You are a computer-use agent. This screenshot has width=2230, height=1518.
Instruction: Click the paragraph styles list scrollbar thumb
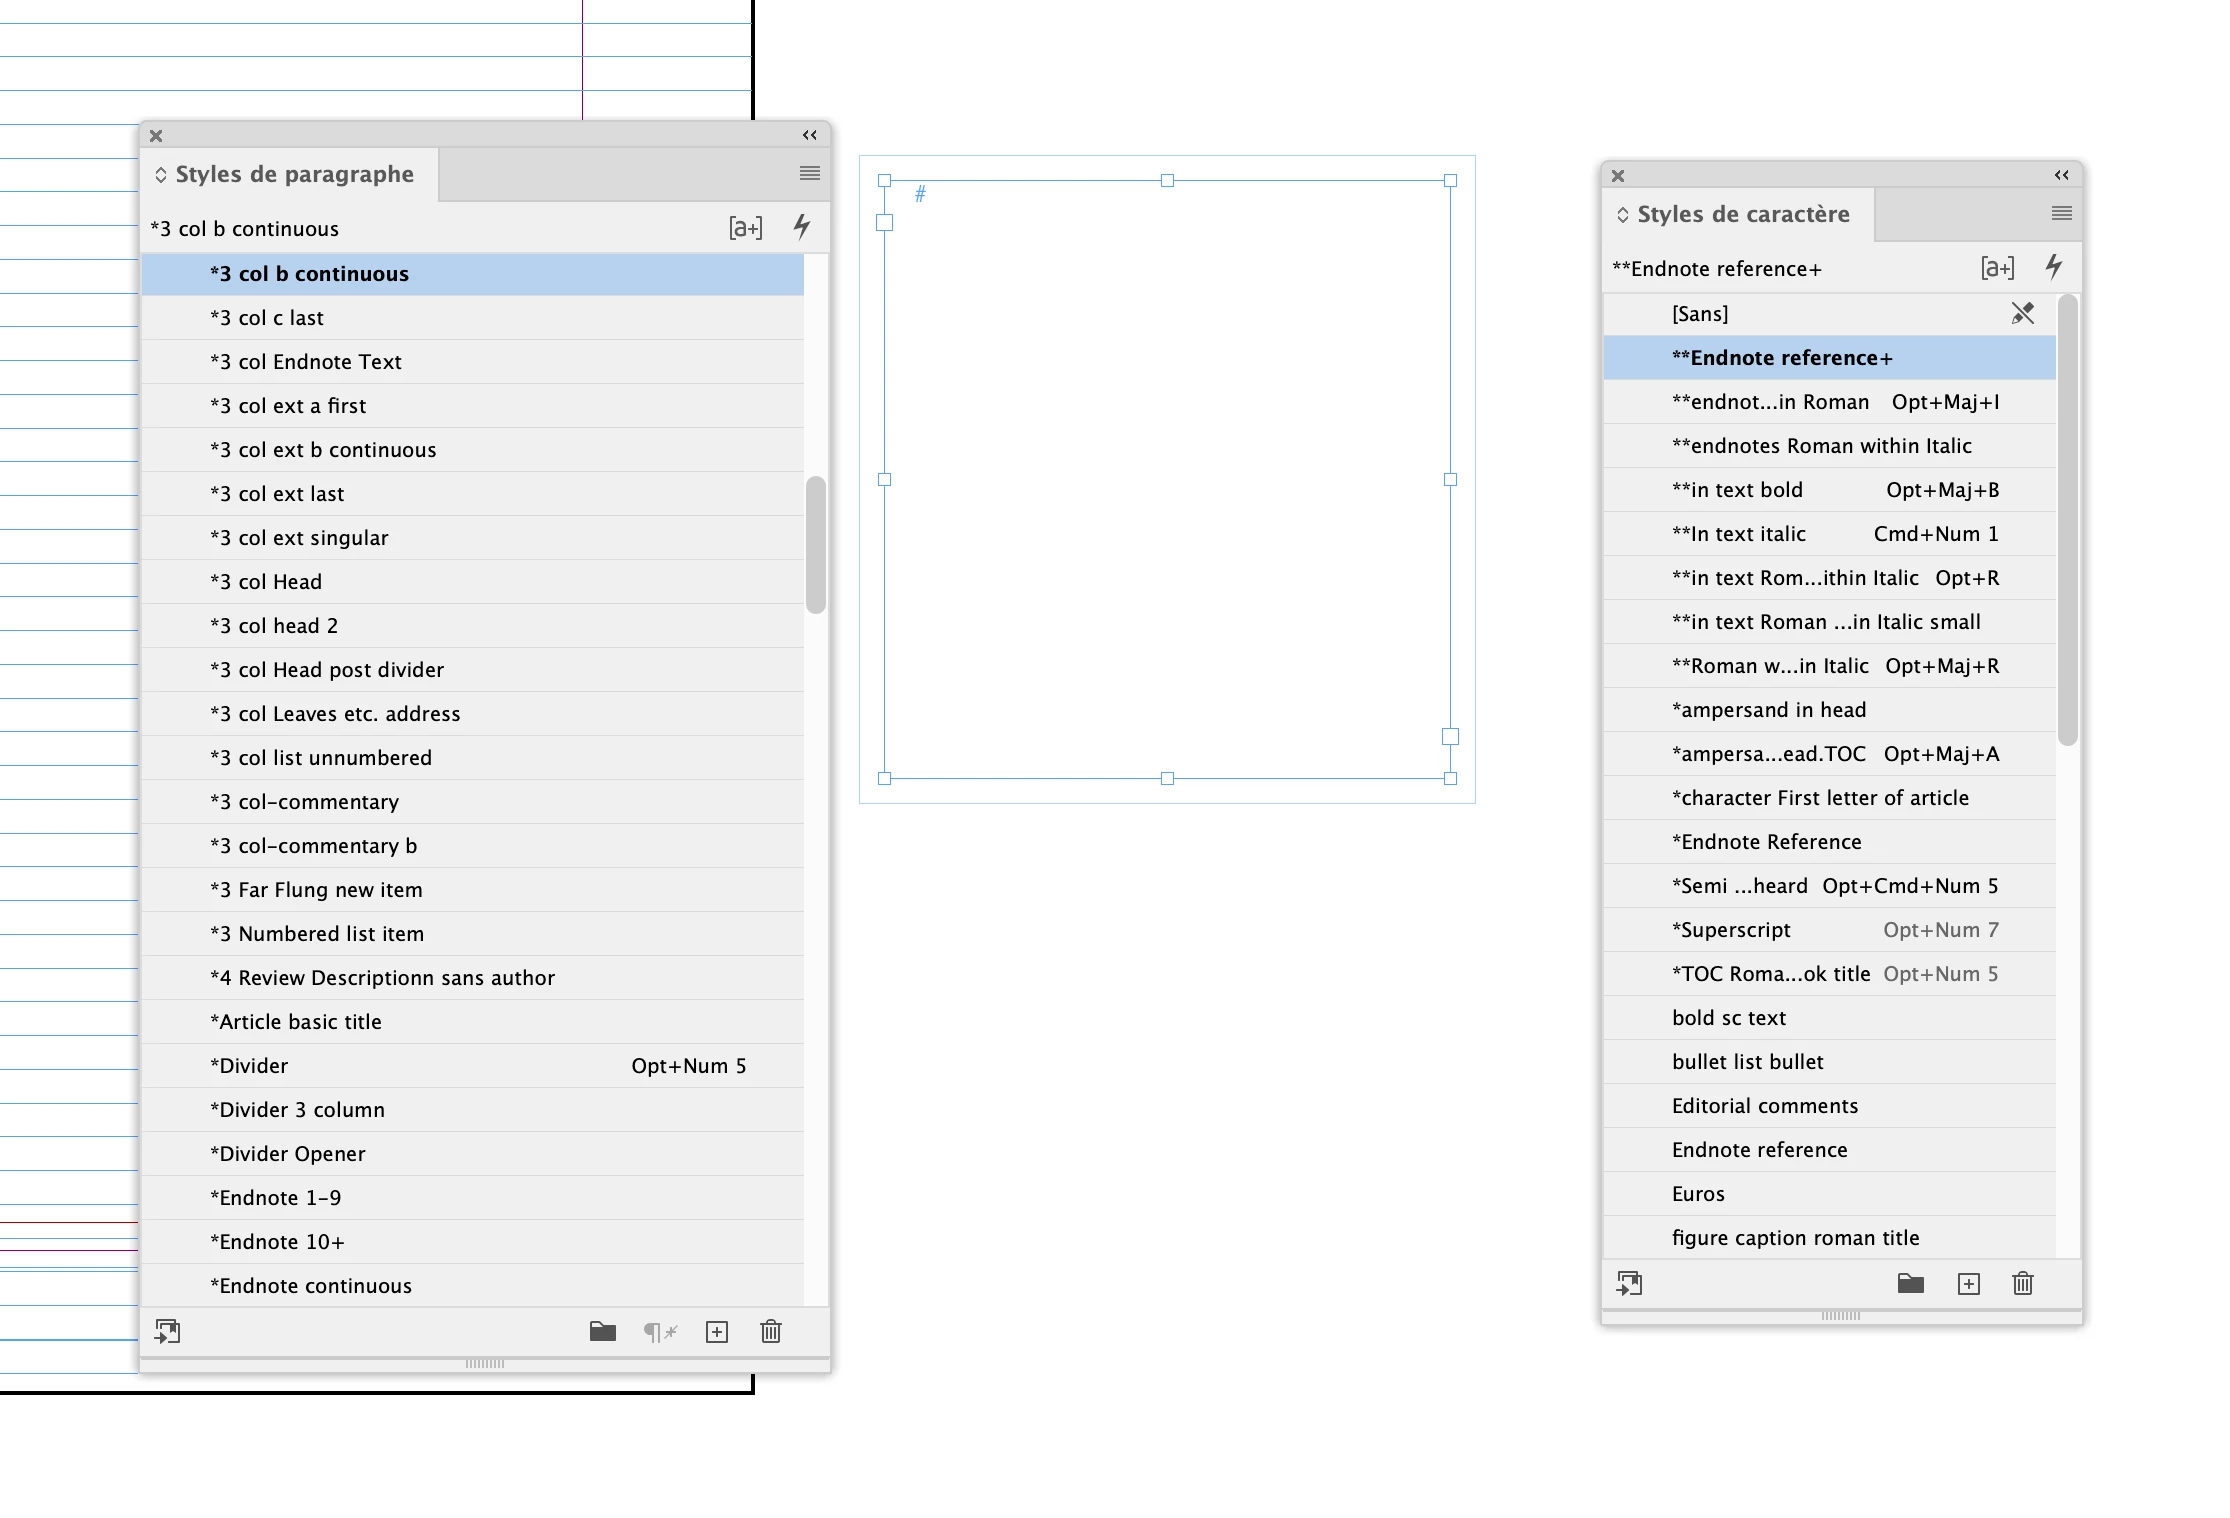coord(816,545)
